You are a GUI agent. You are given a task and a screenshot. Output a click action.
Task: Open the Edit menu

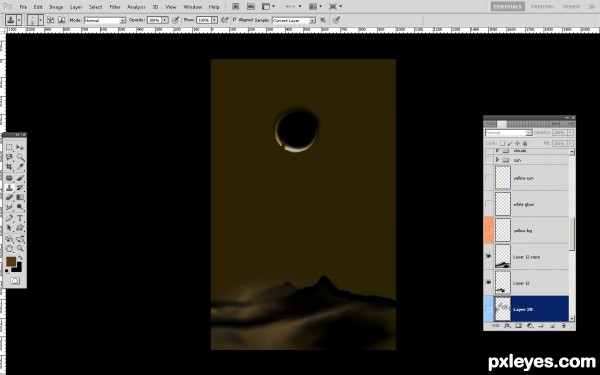[38, 7]
